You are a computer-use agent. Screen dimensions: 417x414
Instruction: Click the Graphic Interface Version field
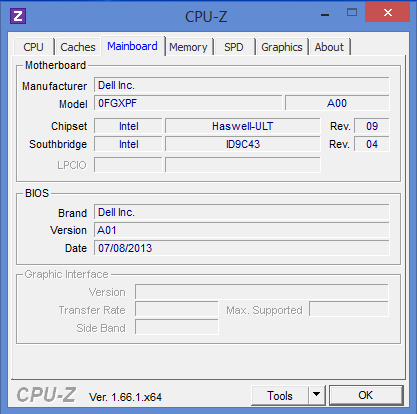(262, 292)
